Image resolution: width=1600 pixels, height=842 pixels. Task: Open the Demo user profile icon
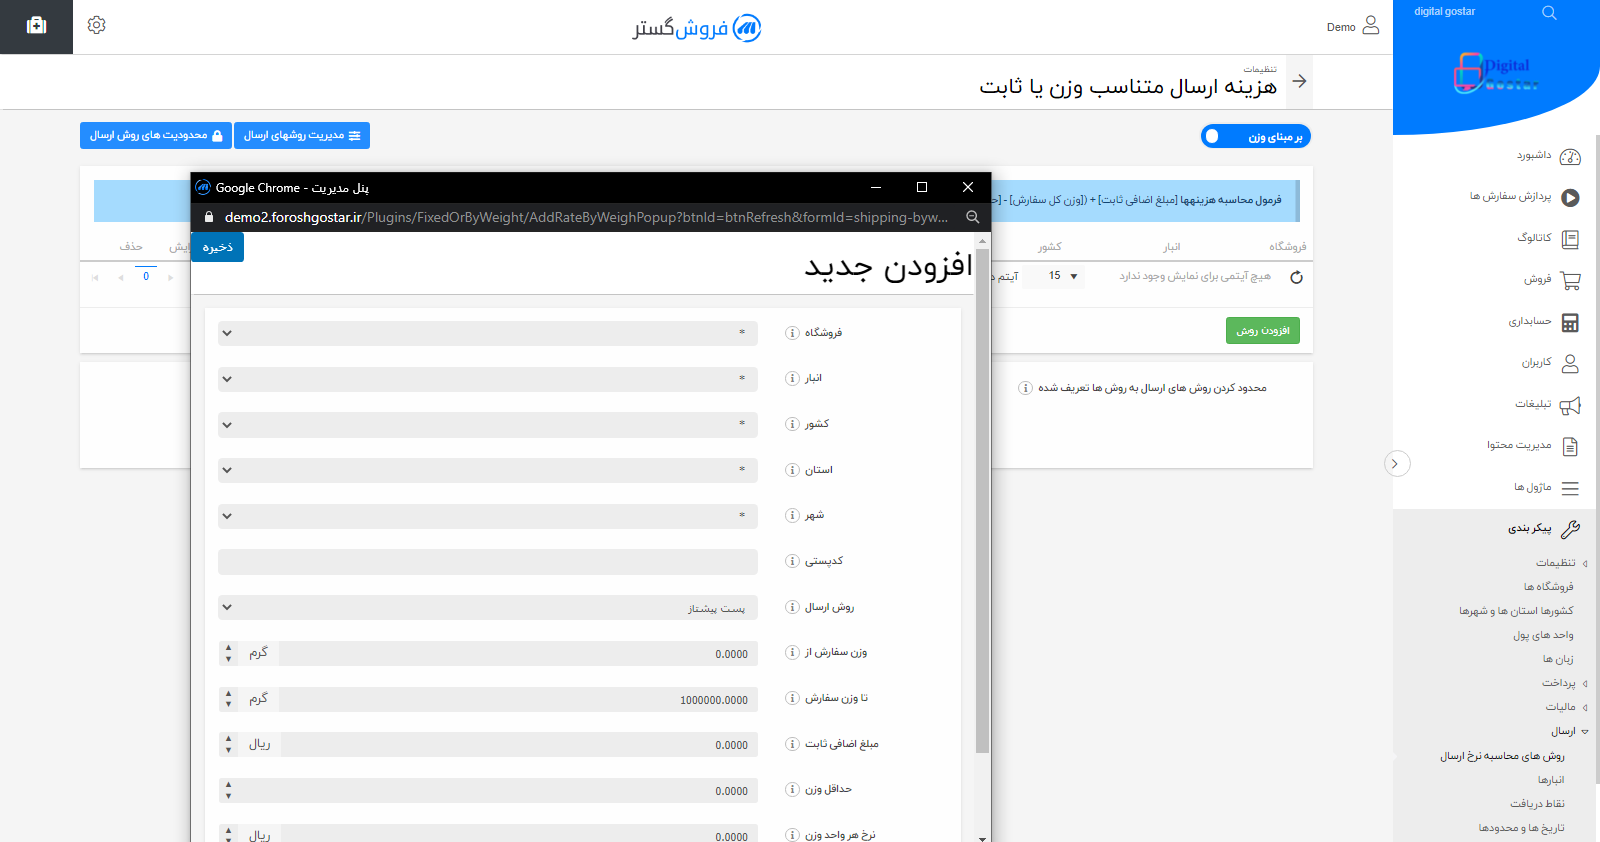tap(1371, 25)
